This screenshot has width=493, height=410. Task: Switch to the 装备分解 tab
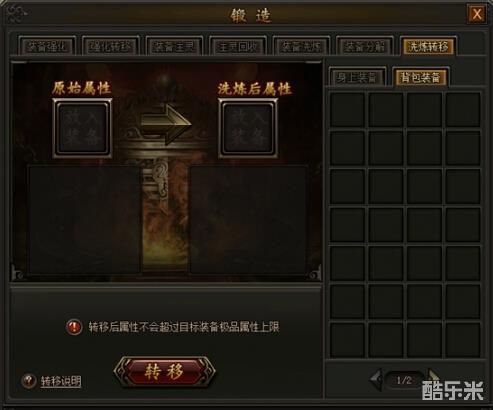tap(365, 46)
